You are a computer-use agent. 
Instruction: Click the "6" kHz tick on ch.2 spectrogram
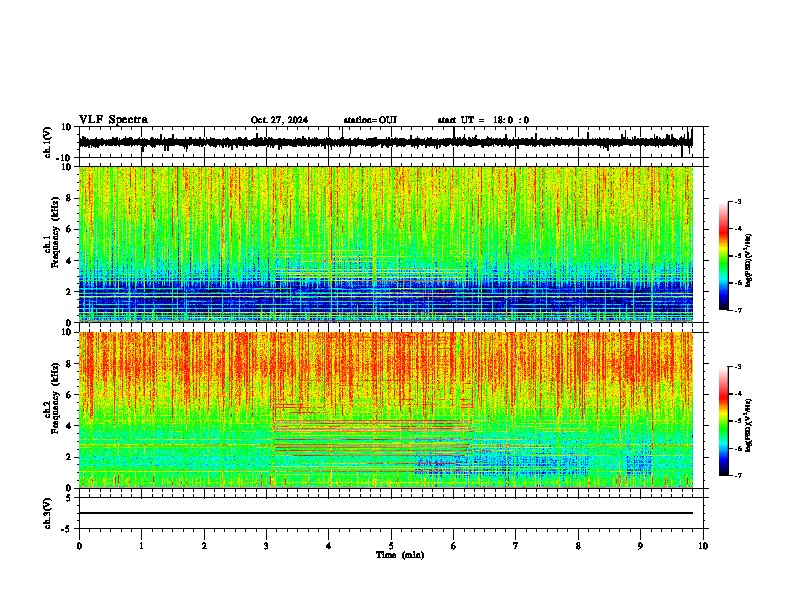click(x=69, y=395)
